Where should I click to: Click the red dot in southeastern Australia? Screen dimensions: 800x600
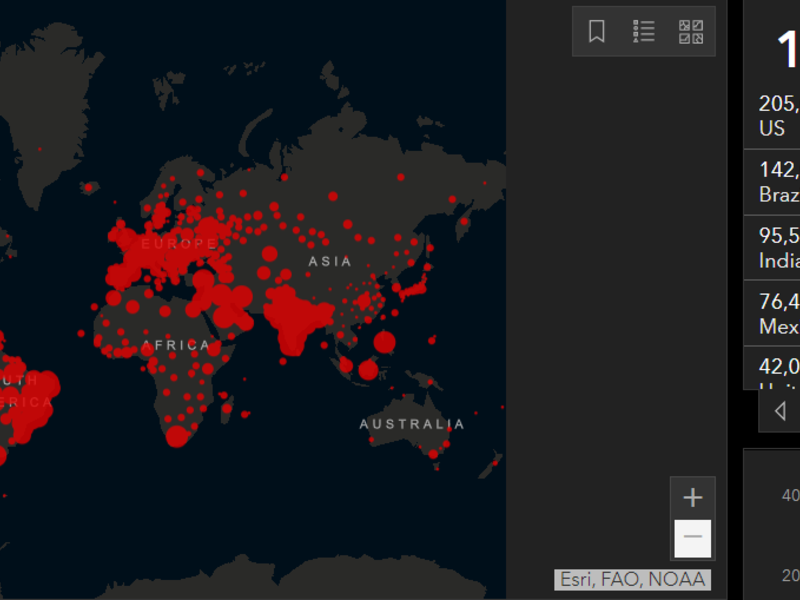pos(434,454)
